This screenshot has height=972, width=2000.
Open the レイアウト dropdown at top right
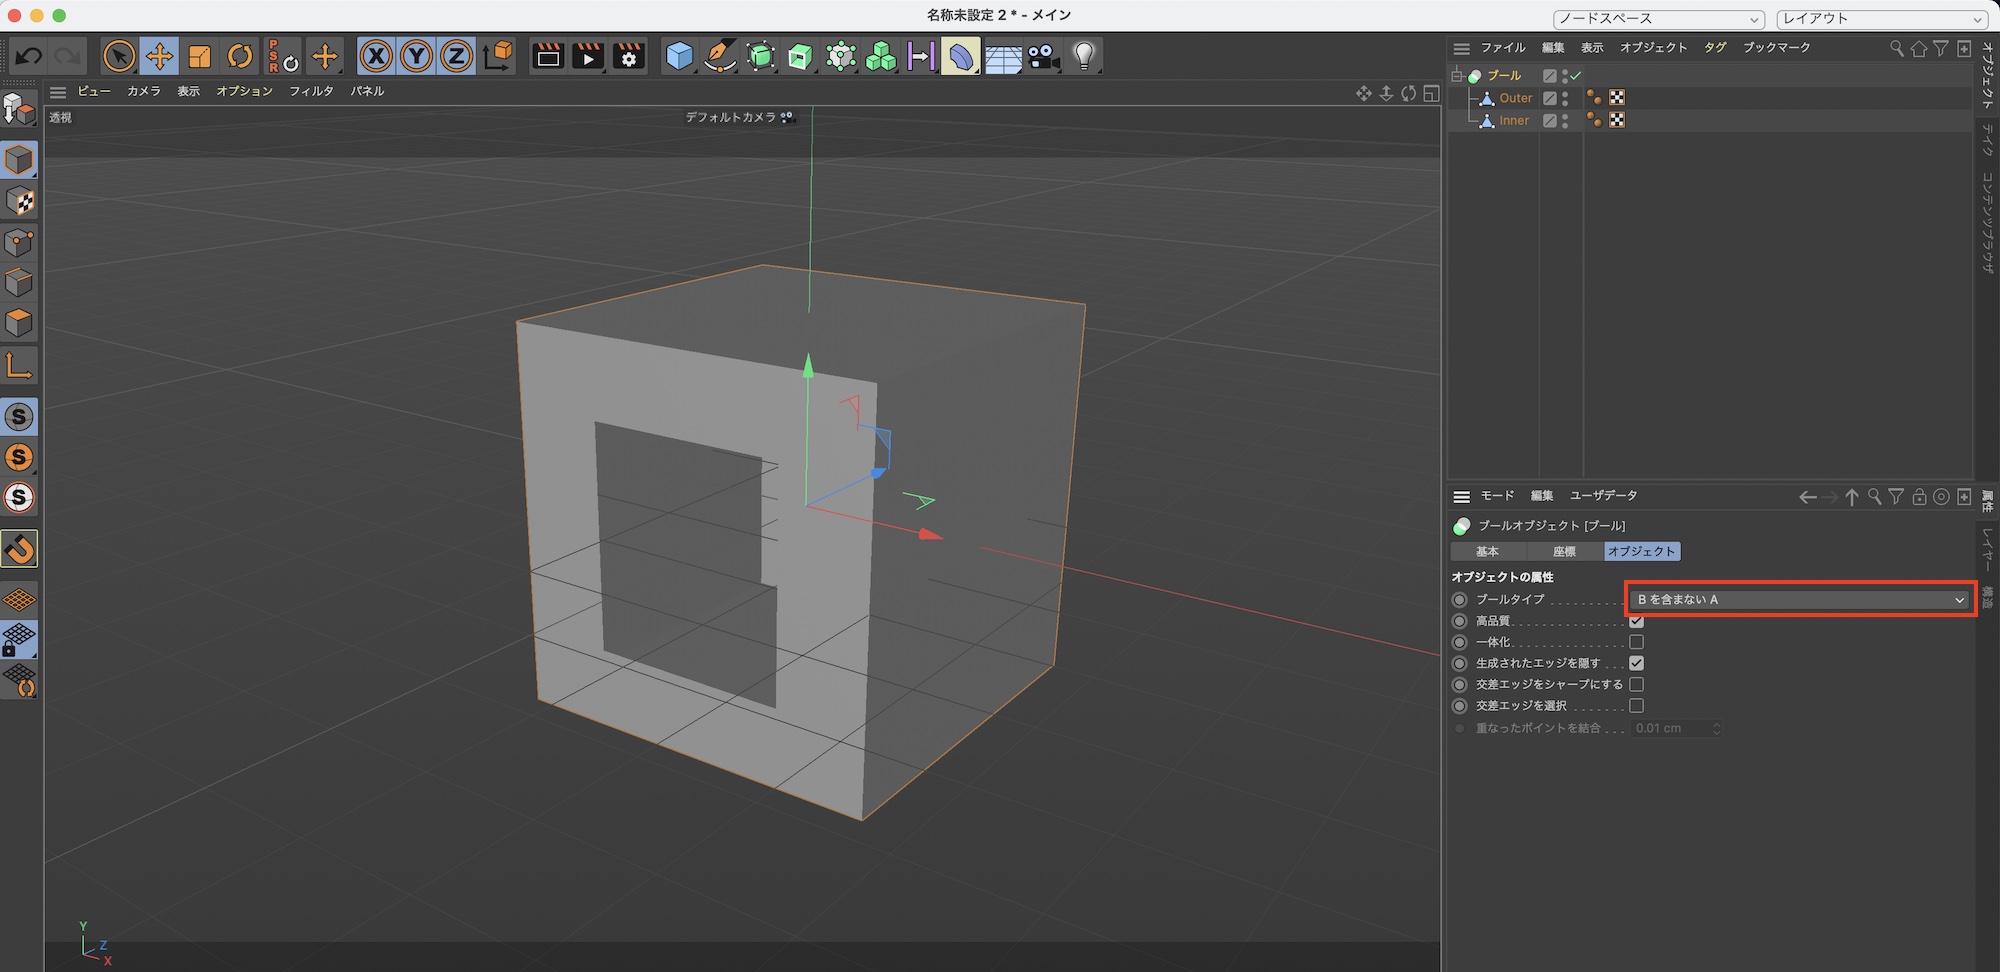tap(1881, 19)
